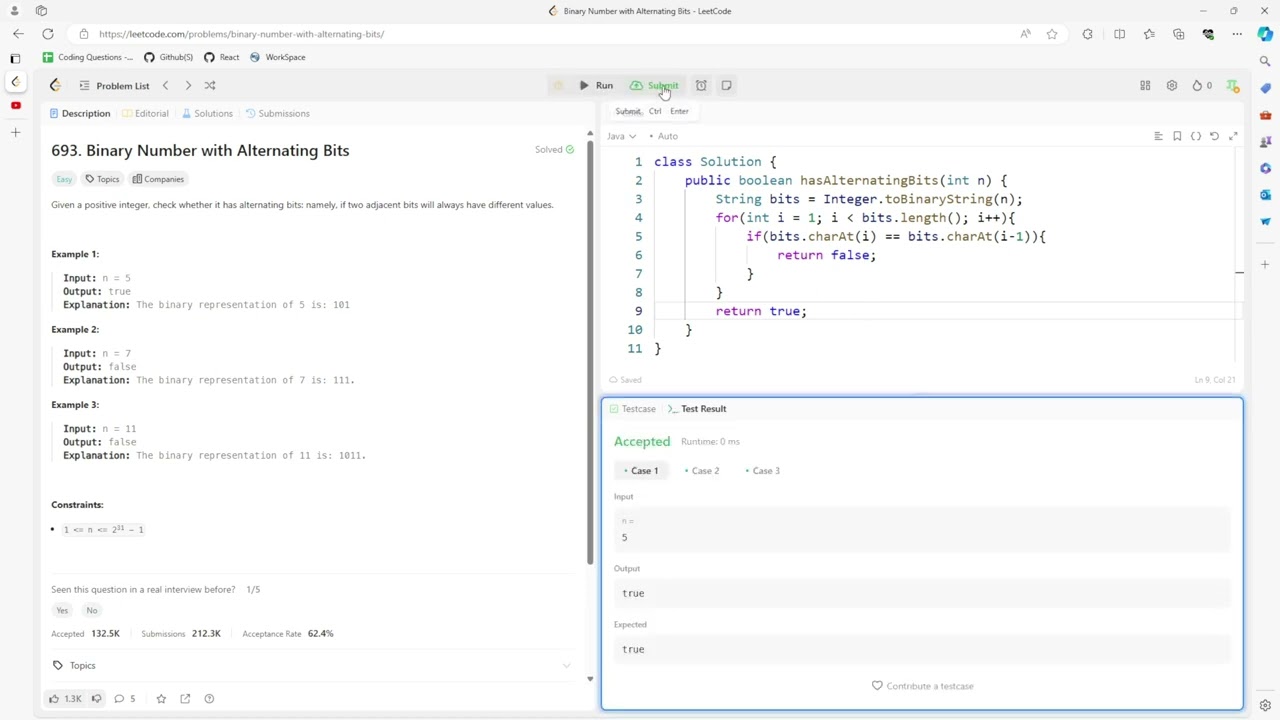Open the Java language dropdown
Image resolution: width=1280 pixels, height=720 pixels.
coord(621,136)
